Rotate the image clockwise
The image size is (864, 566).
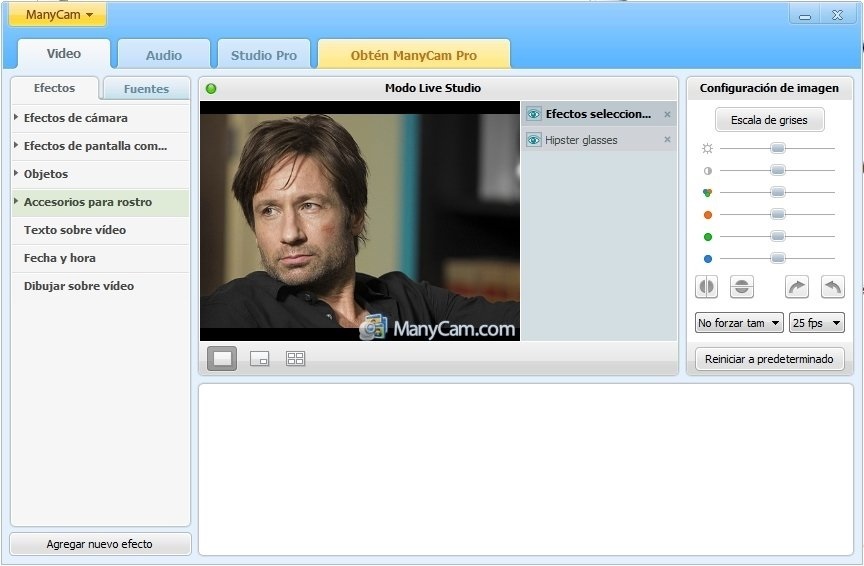tap(797, 287)
